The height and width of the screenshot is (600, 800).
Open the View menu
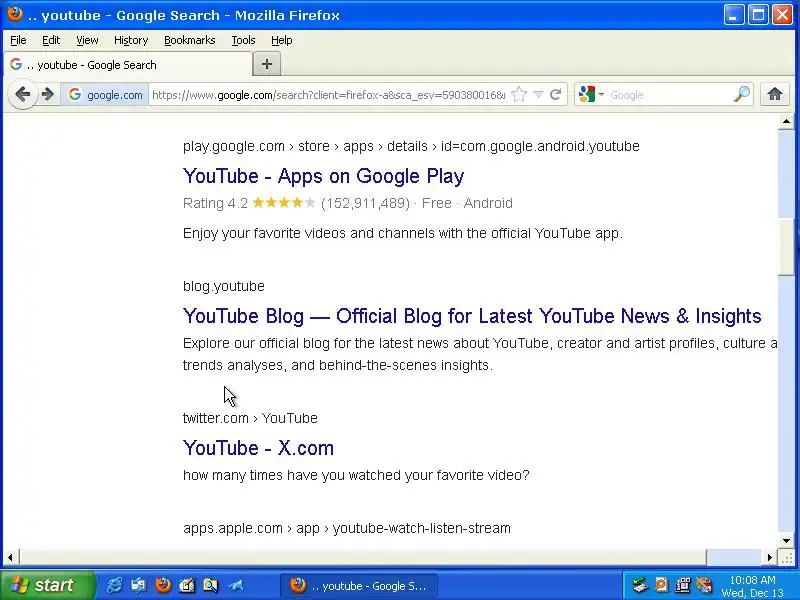pos(87,40)
